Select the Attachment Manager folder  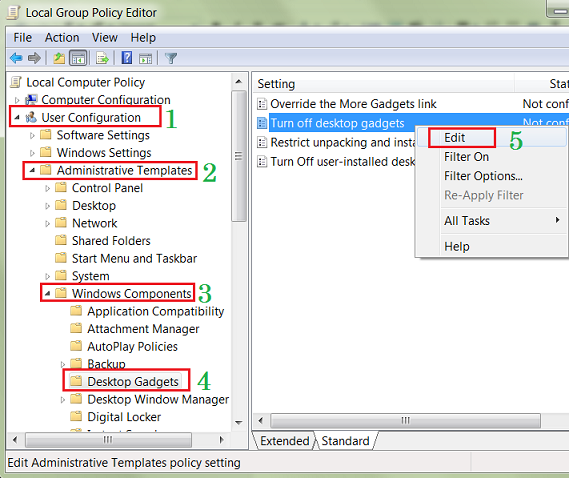(x=143, y=329)
